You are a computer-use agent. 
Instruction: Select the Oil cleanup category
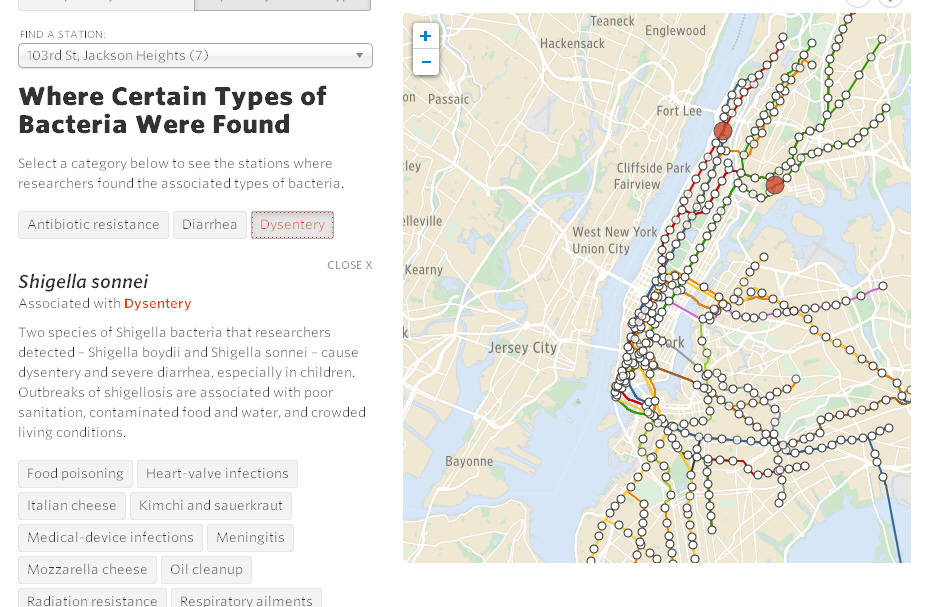[x=206, y=570]
